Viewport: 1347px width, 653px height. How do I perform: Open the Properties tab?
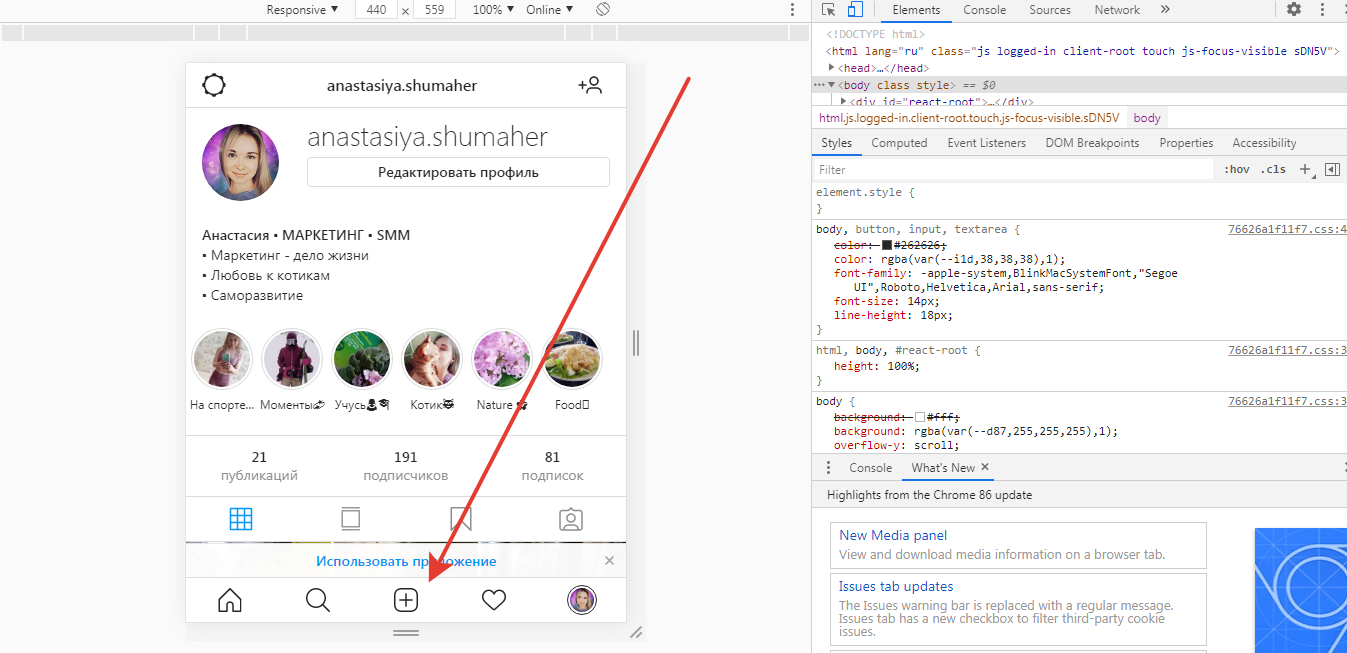pyautogui.click(x=1186, y=143)
